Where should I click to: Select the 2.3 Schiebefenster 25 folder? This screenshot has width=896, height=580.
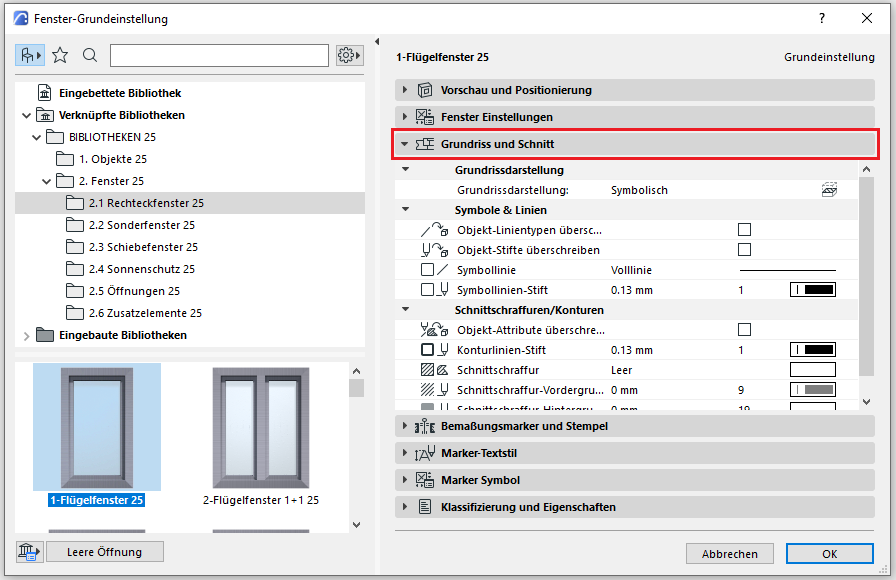tap(143, 247)
